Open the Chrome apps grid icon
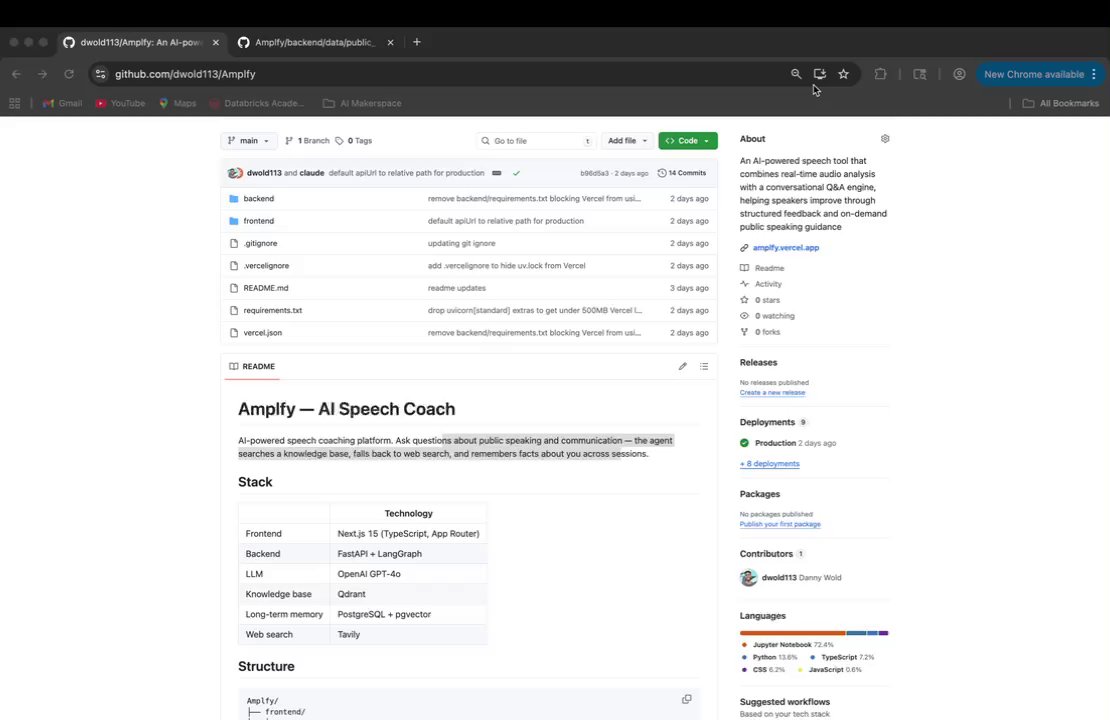 coord(14,103)
